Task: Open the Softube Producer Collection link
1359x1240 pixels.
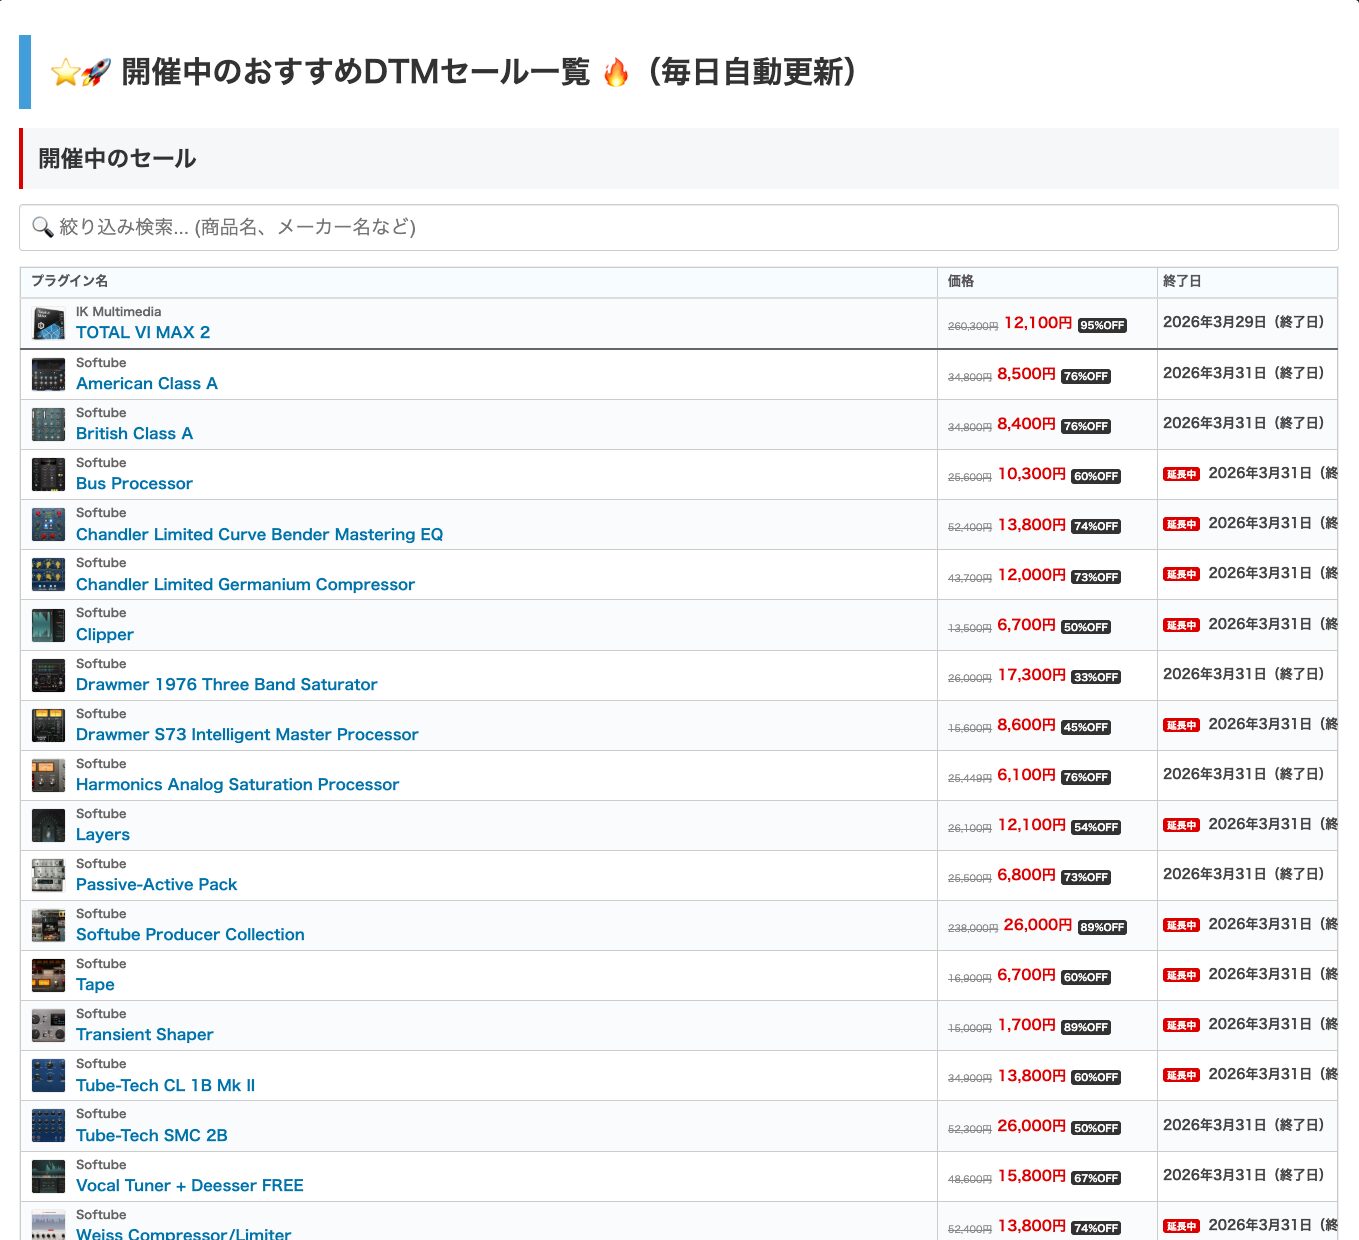Action: [x=190, y=935]
